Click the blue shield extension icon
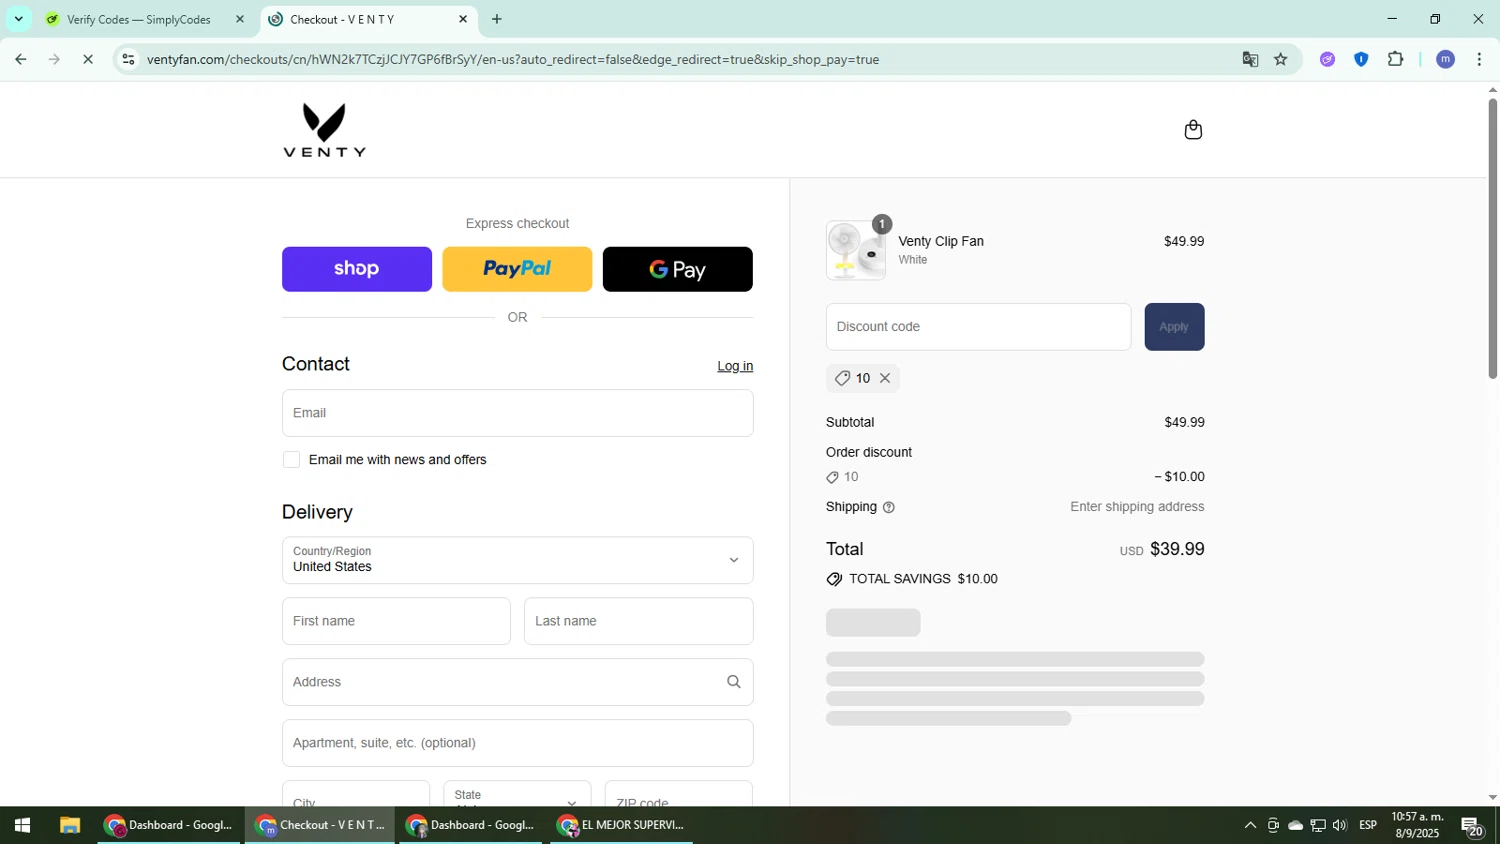Viewport: 1500px width, 844px height. (x=1361, y=59)
